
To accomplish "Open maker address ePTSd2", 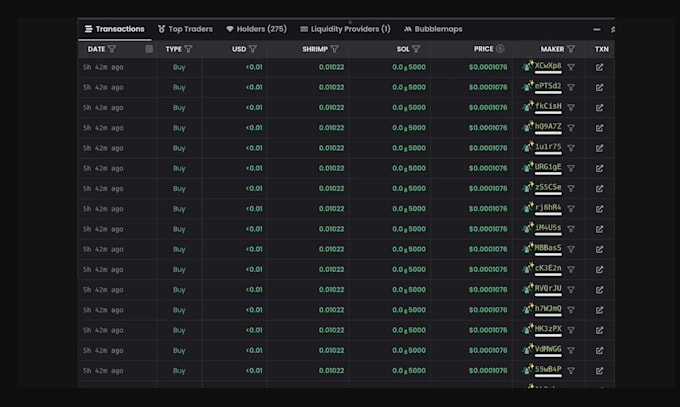I will tap(548, 86).
